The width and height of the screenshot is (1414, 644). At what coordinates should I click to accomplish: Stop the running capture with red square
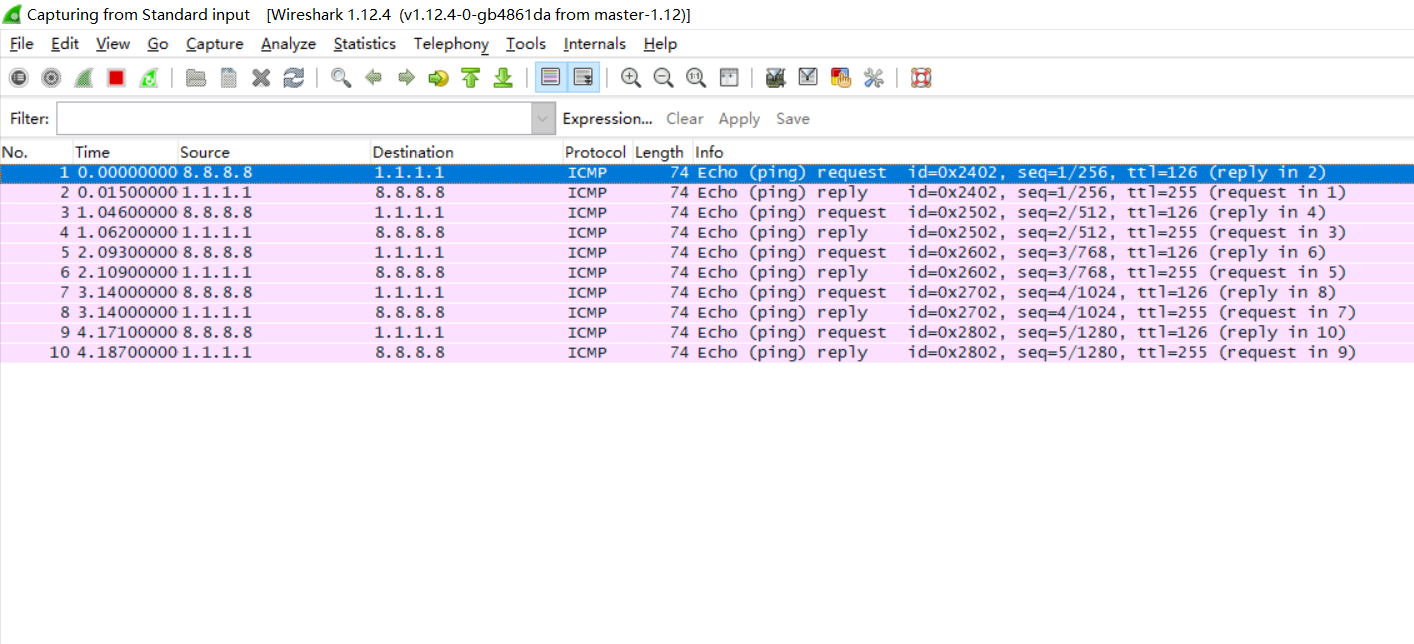pyautogui.click(x=116, y=78)
